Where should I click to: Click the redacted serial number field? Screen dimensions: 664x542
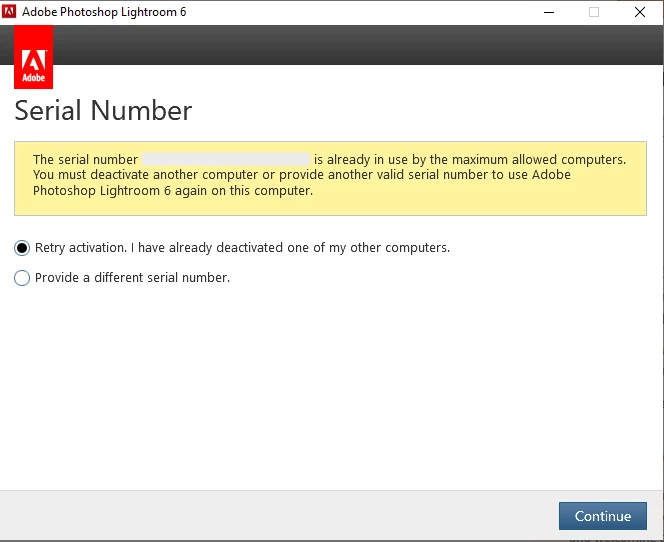[226, 159]
